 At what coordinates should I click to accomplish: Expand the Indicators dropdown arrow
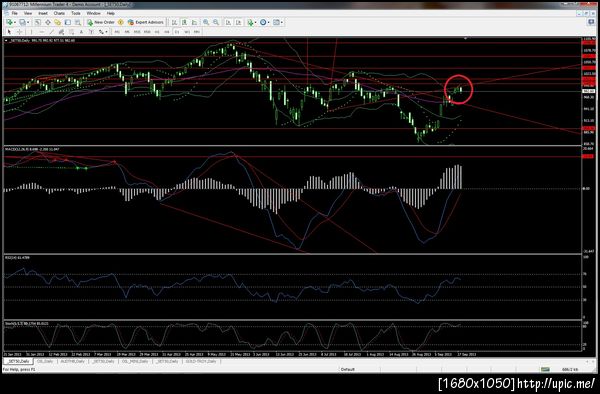point(256,23)
